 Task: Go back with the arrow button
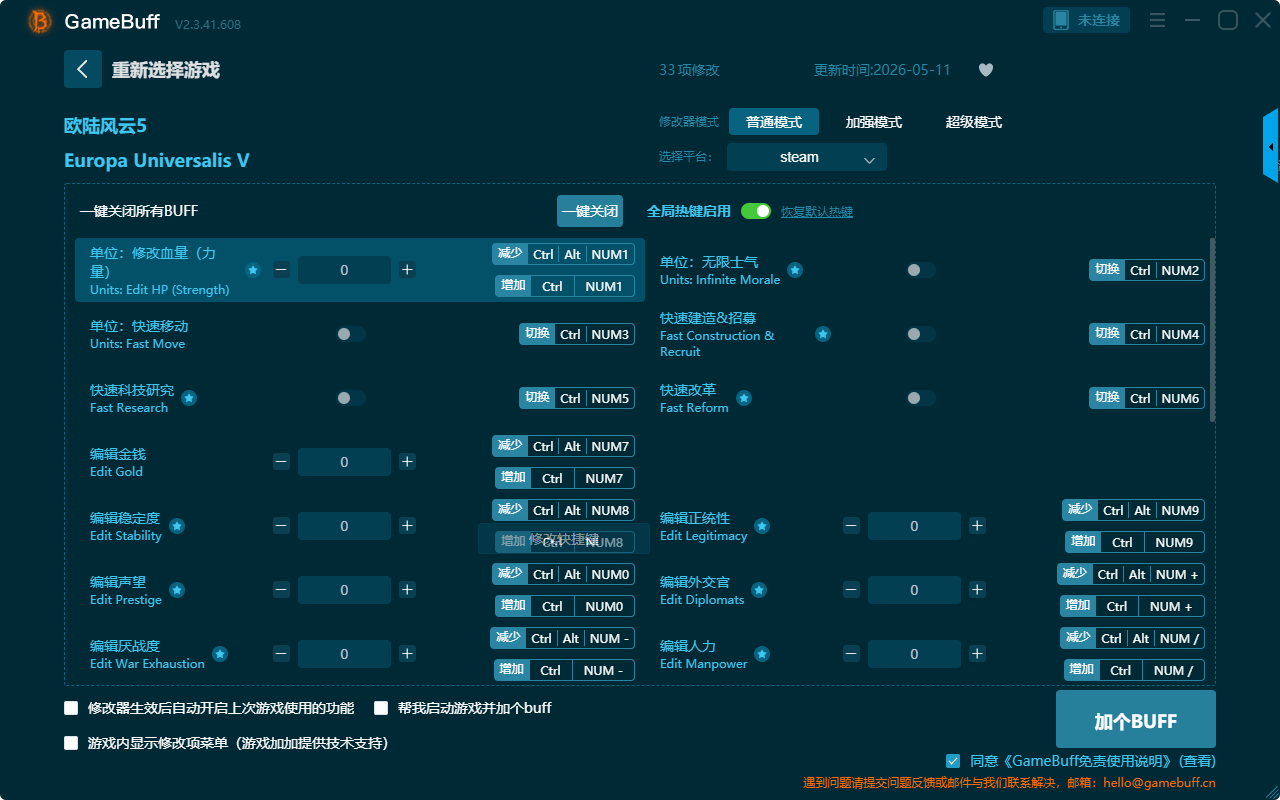83,69
